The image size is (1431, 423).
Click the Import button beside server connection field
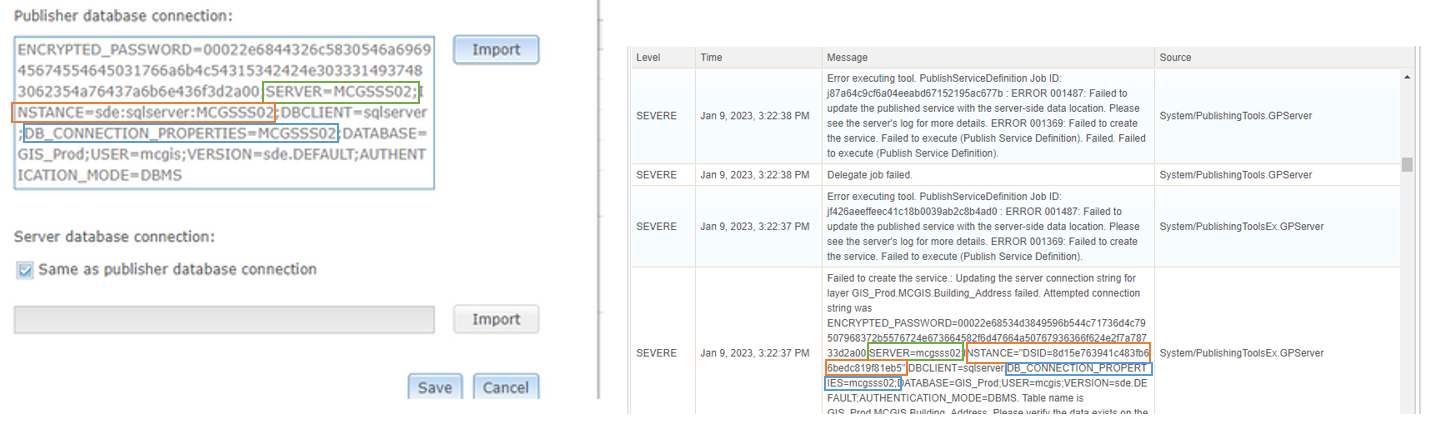tap(495, 320)
